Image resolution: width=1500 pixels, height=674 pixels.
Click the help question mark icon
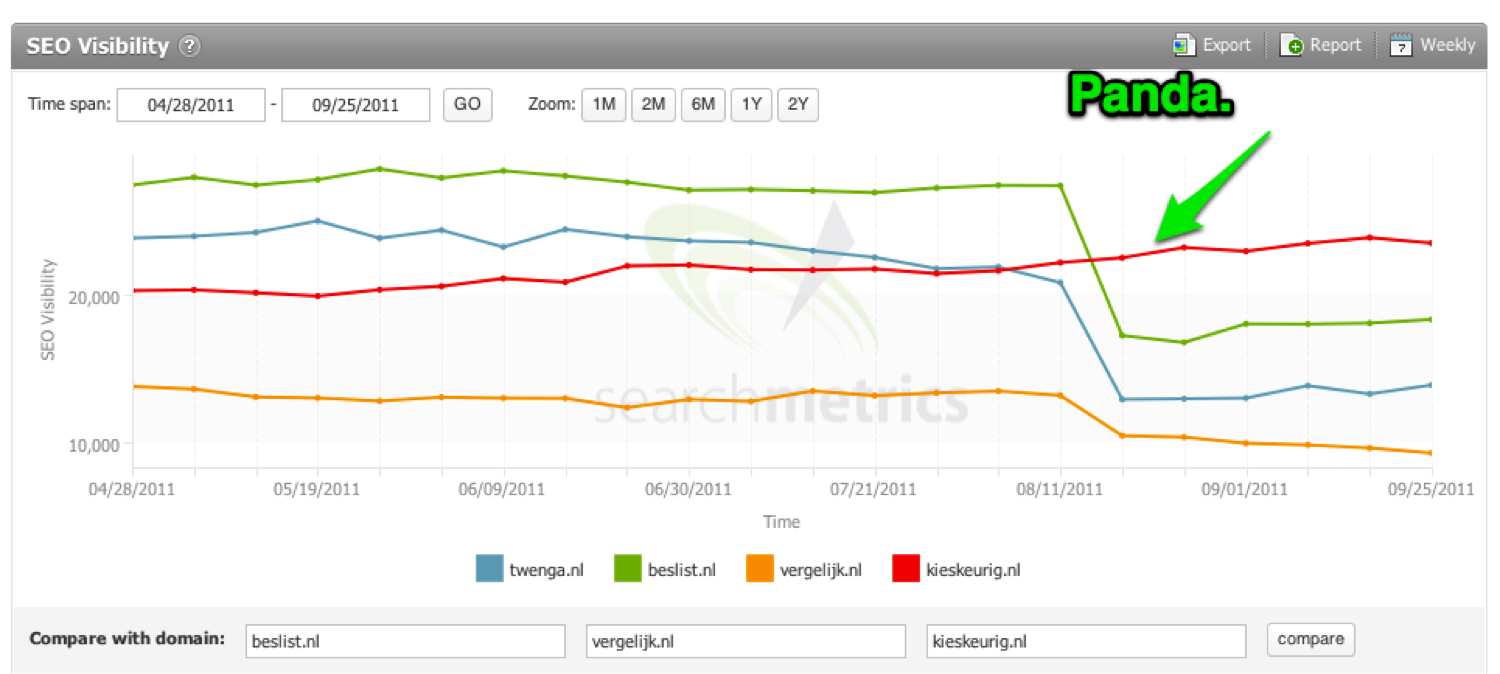tap(190, 46)
